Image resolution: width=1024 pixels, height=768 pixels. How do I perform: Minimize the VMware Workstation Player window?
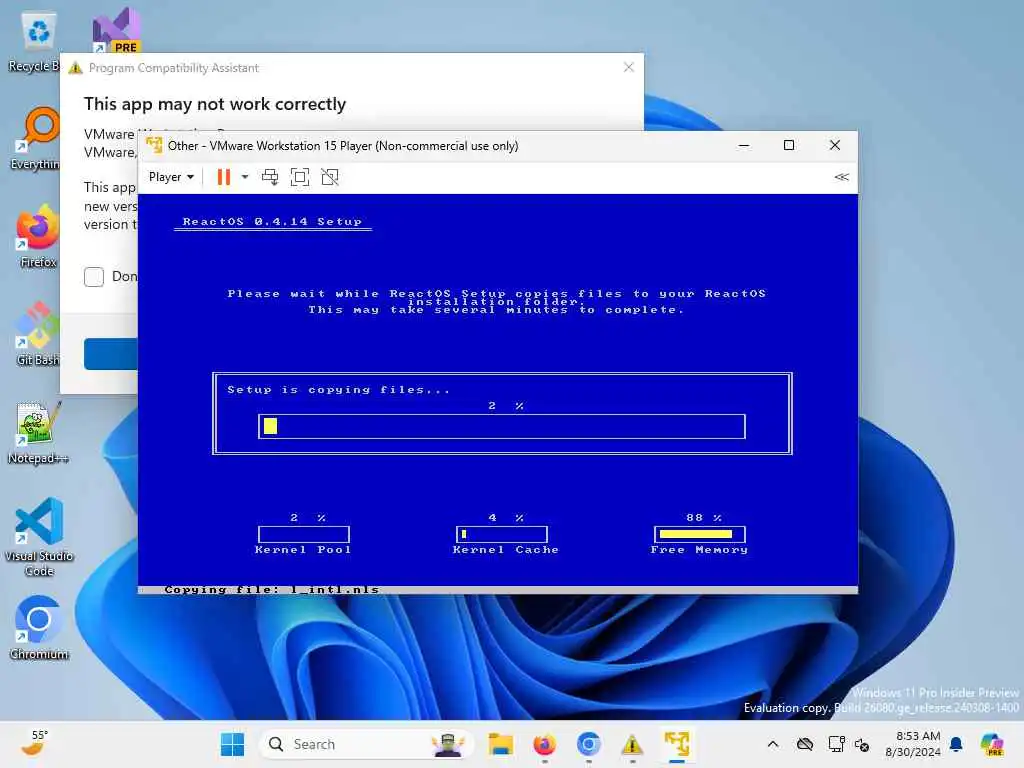744,146
